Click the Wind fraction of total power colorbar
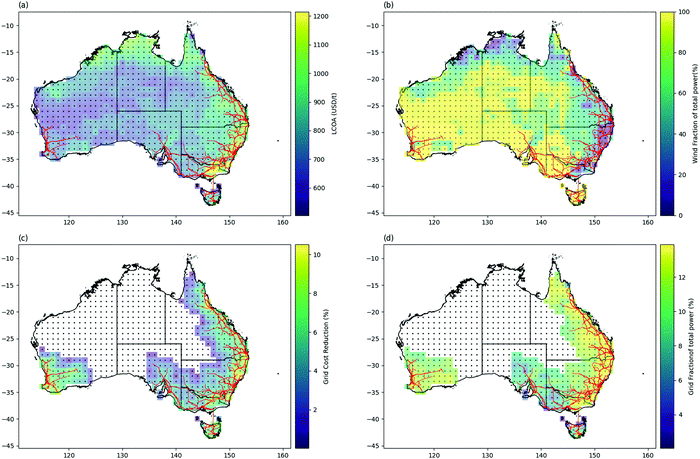Viewport: 700px width, 459px height. [x=667, y=113]
